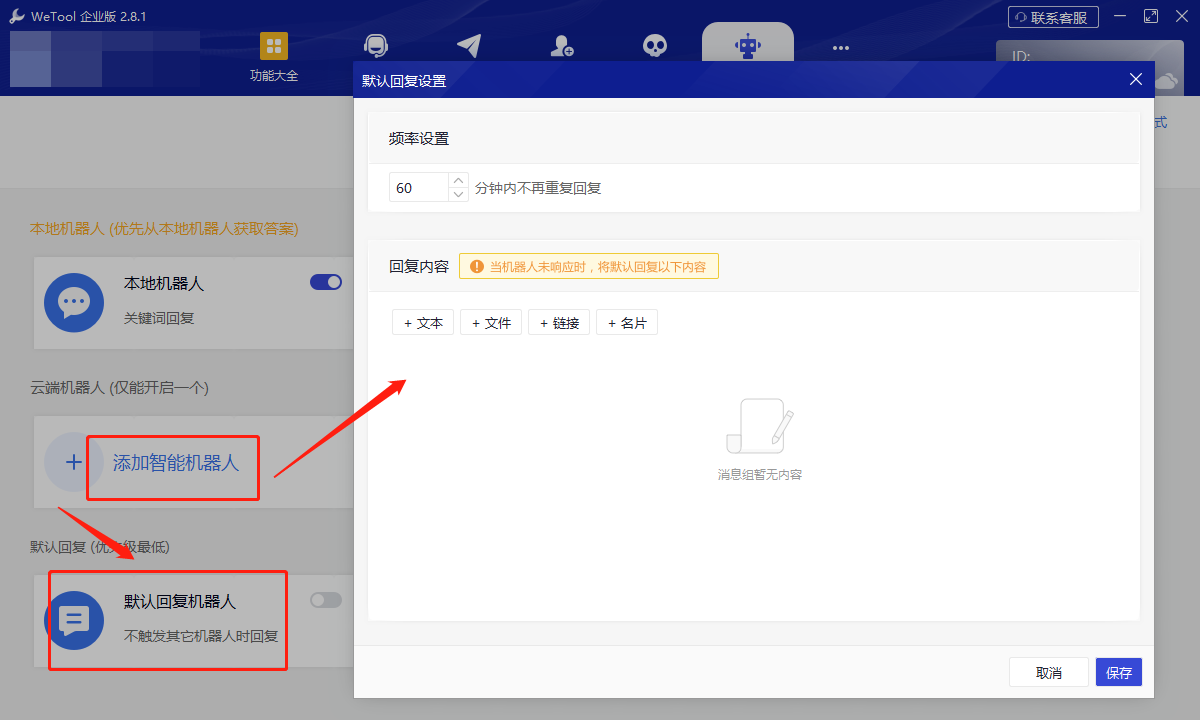Add a contact card with + 名片
This screenshot has height=720, width=1200.
point(627,322)
